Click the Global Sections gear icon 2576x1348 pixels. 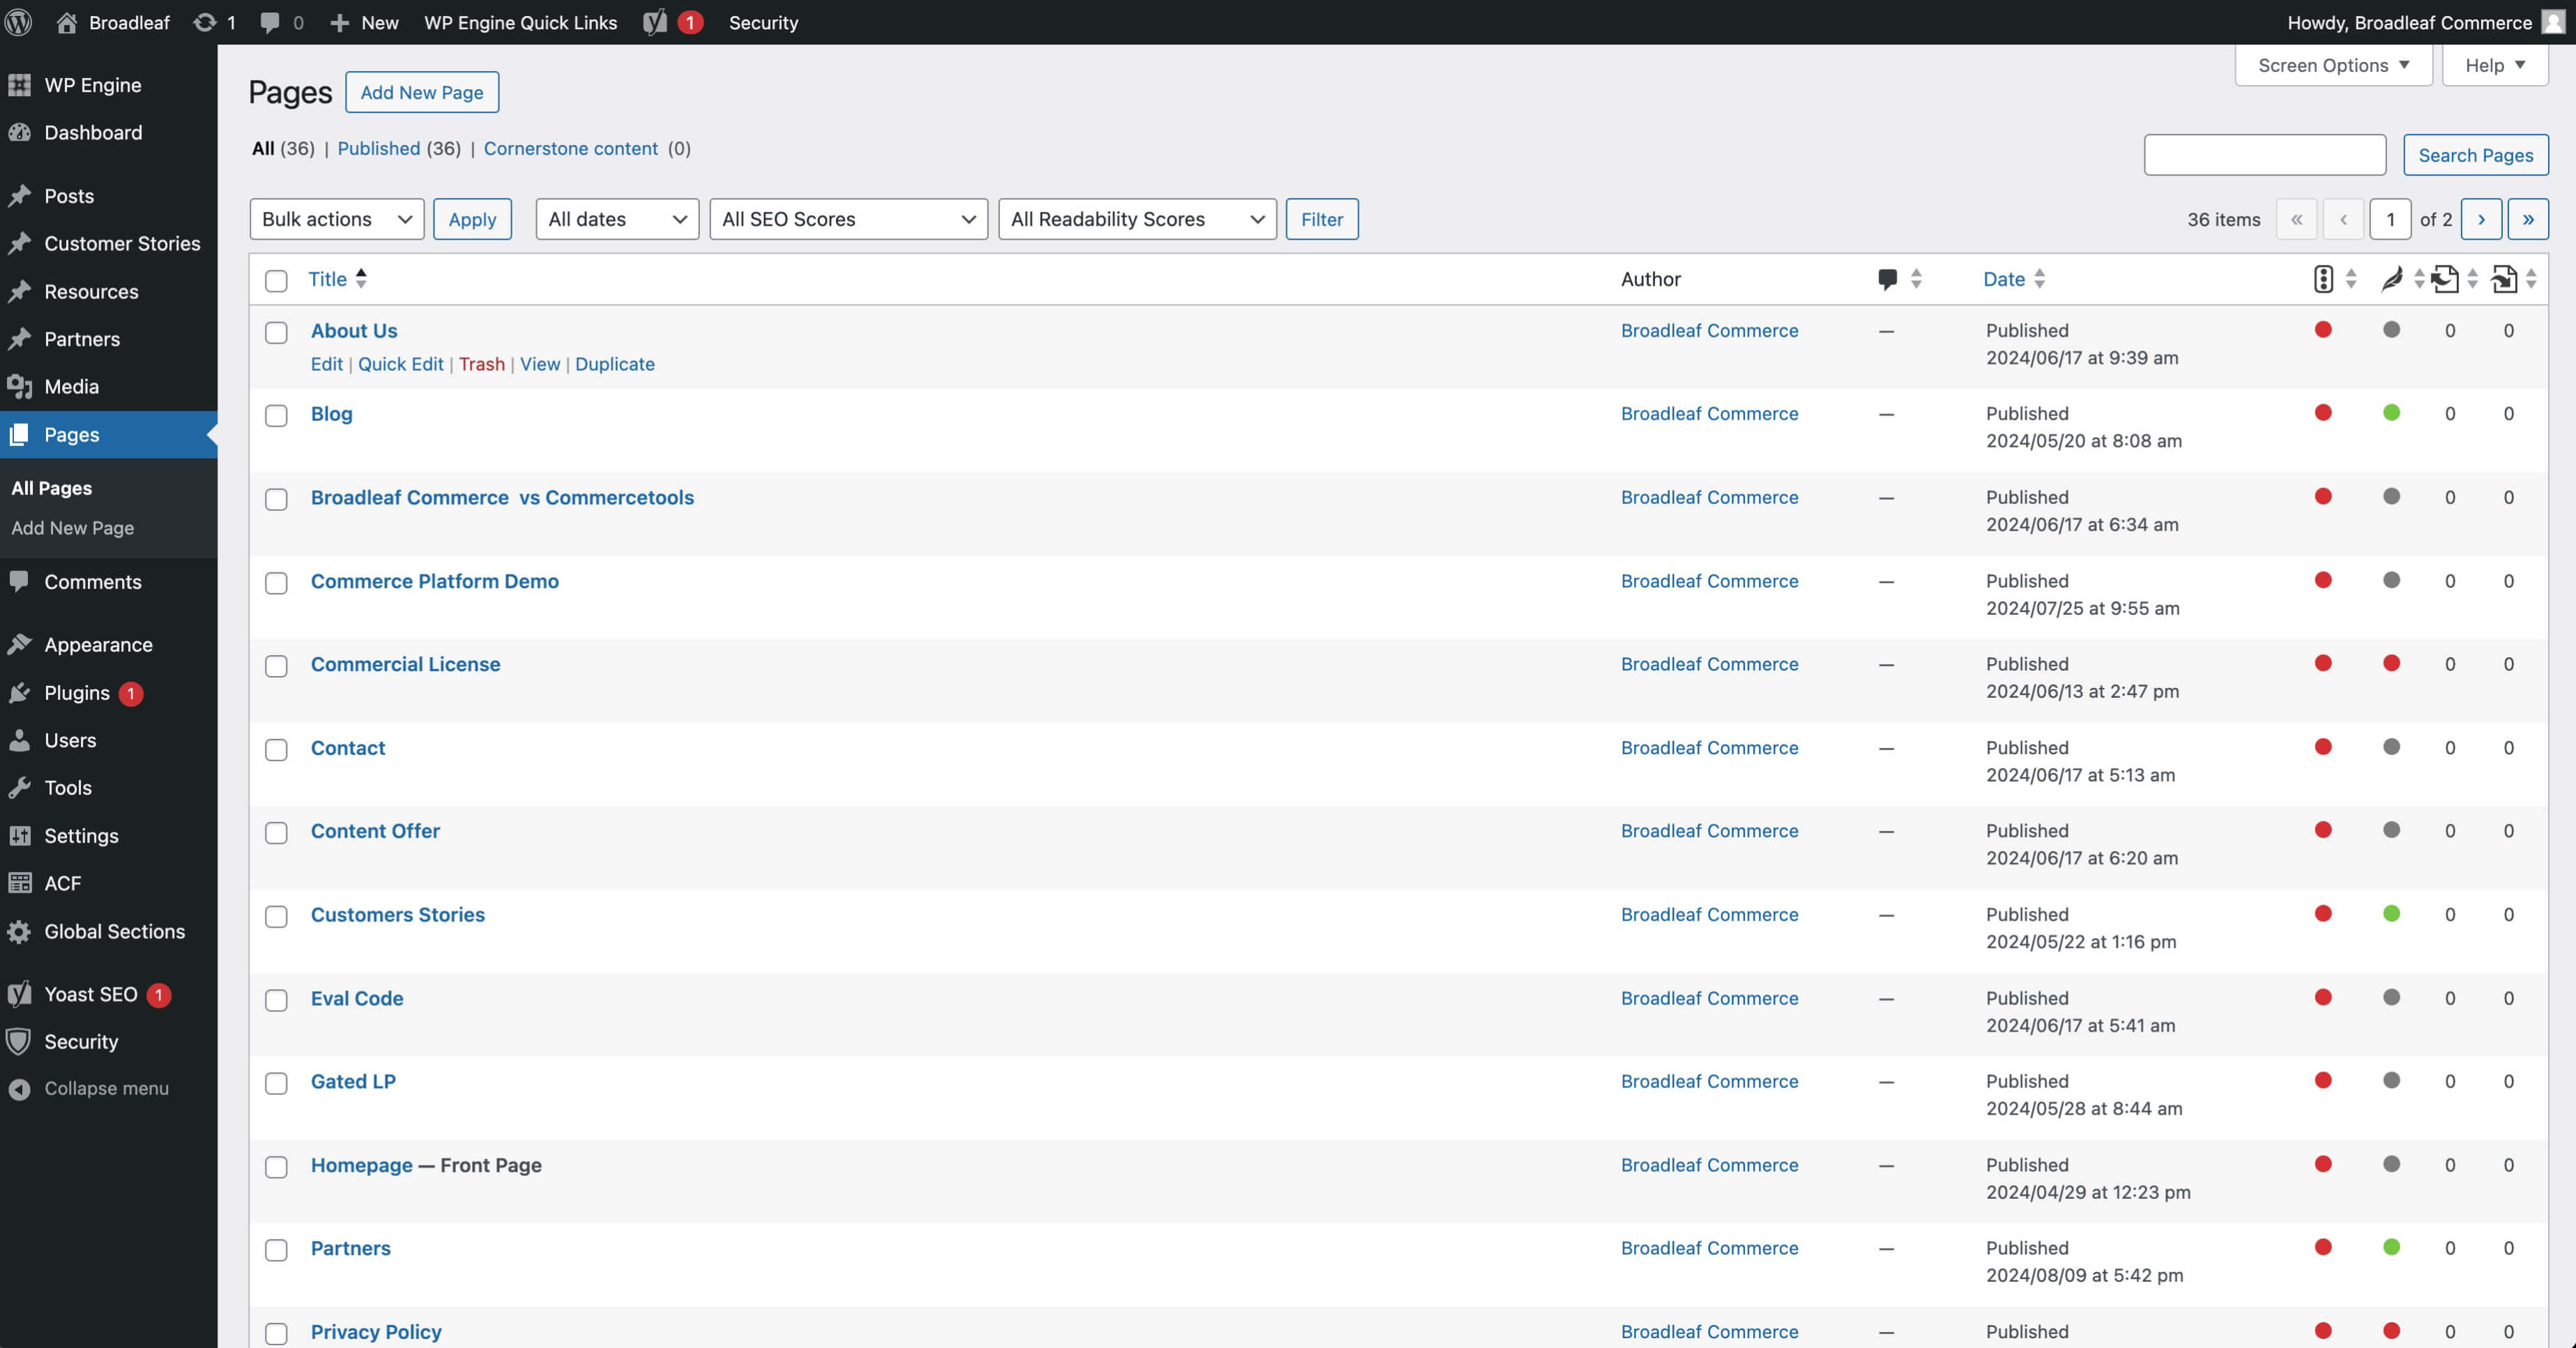click(x=19, y=931)
